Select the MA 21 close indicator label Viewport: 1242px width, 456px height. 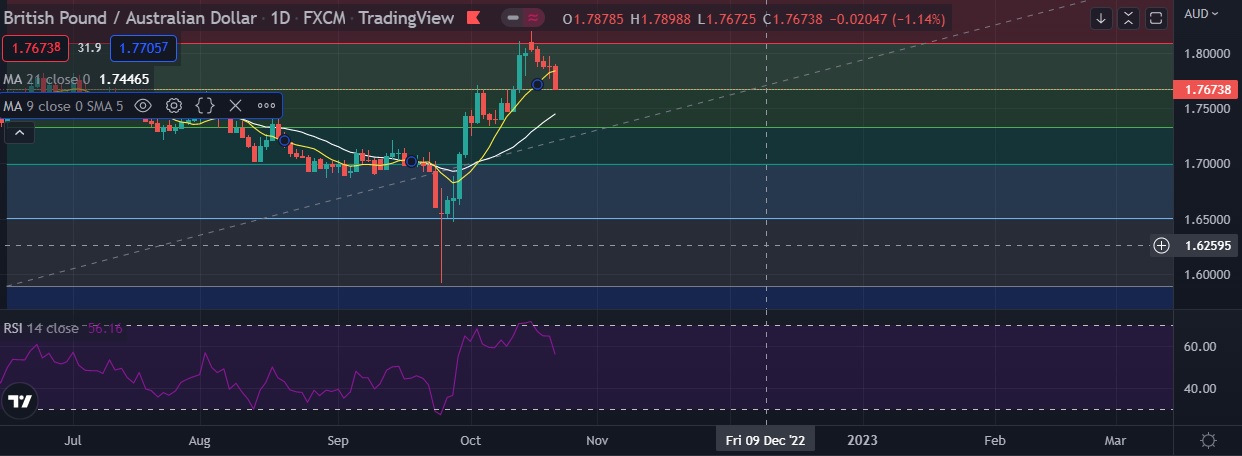47,79
